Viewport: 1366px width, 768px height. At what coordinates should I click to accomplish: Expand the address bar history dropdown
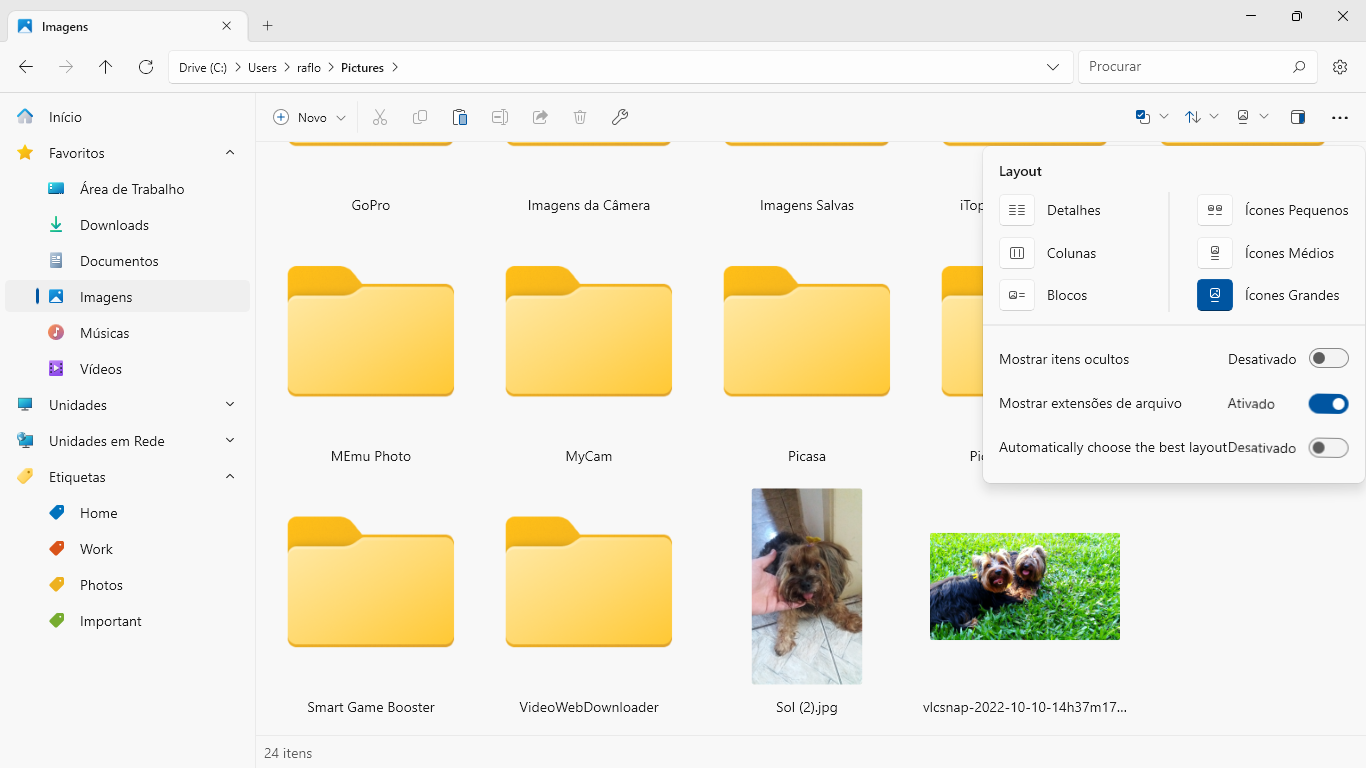click(x=1053, y=67)
